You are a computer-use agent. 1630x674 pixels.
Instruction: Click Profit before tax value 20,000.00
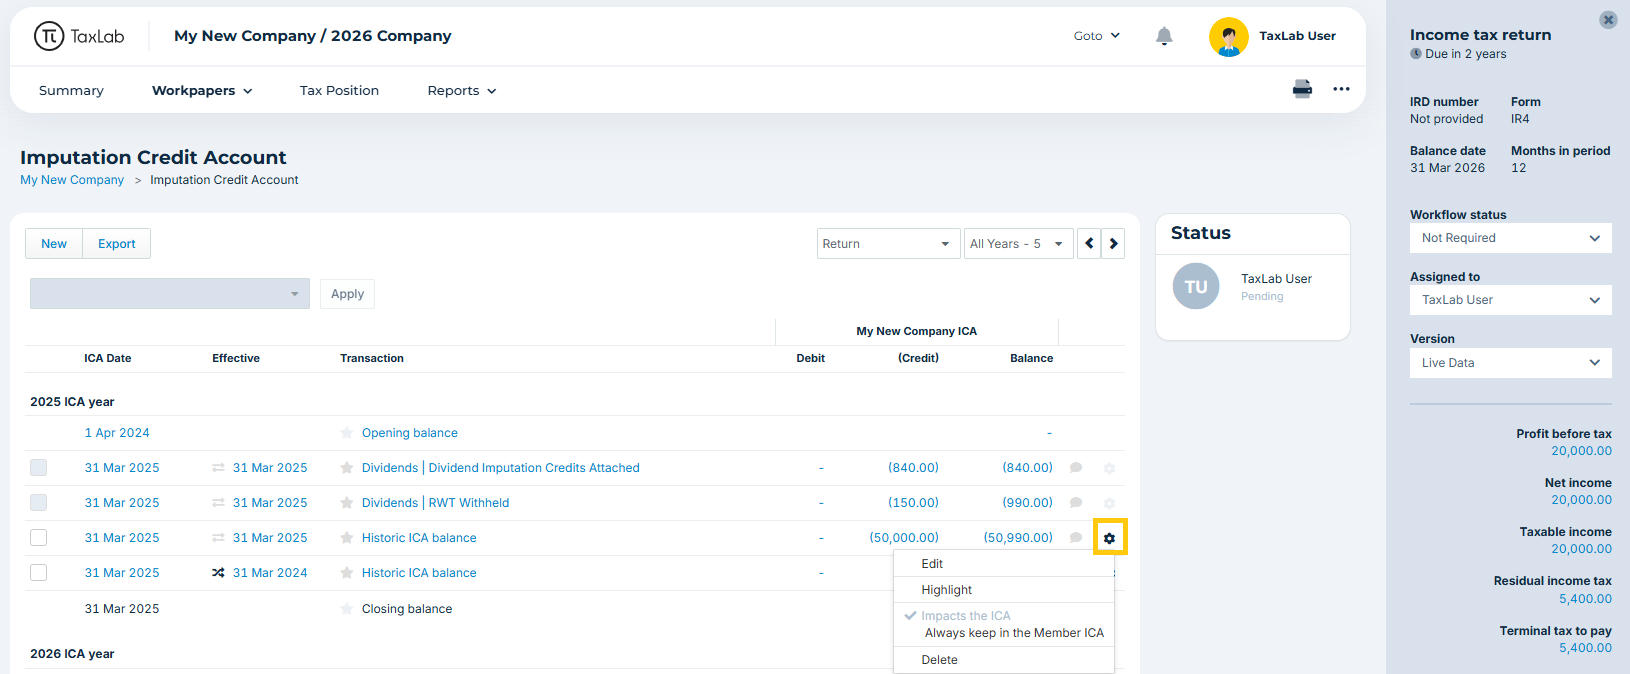pyautogui.click(x=1581, y=451)
